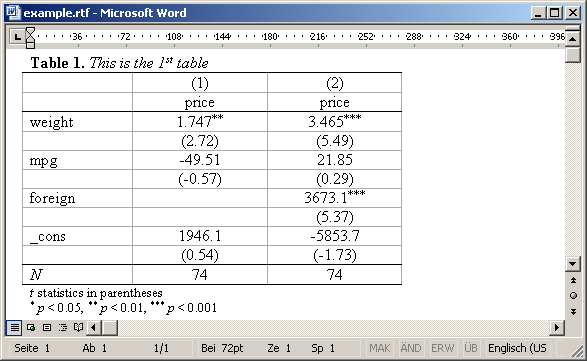The height and width of the screenshot is (361, 587).
Task: Click the '(2.72)' table cell
Action: pyautogui.click(x=200, y=141)
